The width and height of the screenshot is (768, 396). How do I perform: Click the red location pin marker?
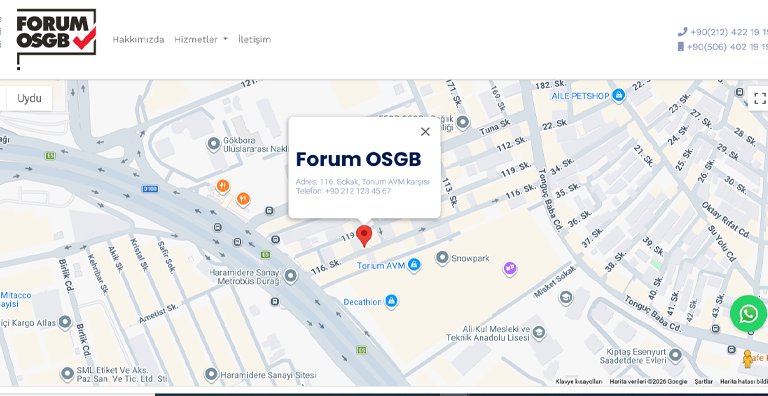(x=364, y=236)
